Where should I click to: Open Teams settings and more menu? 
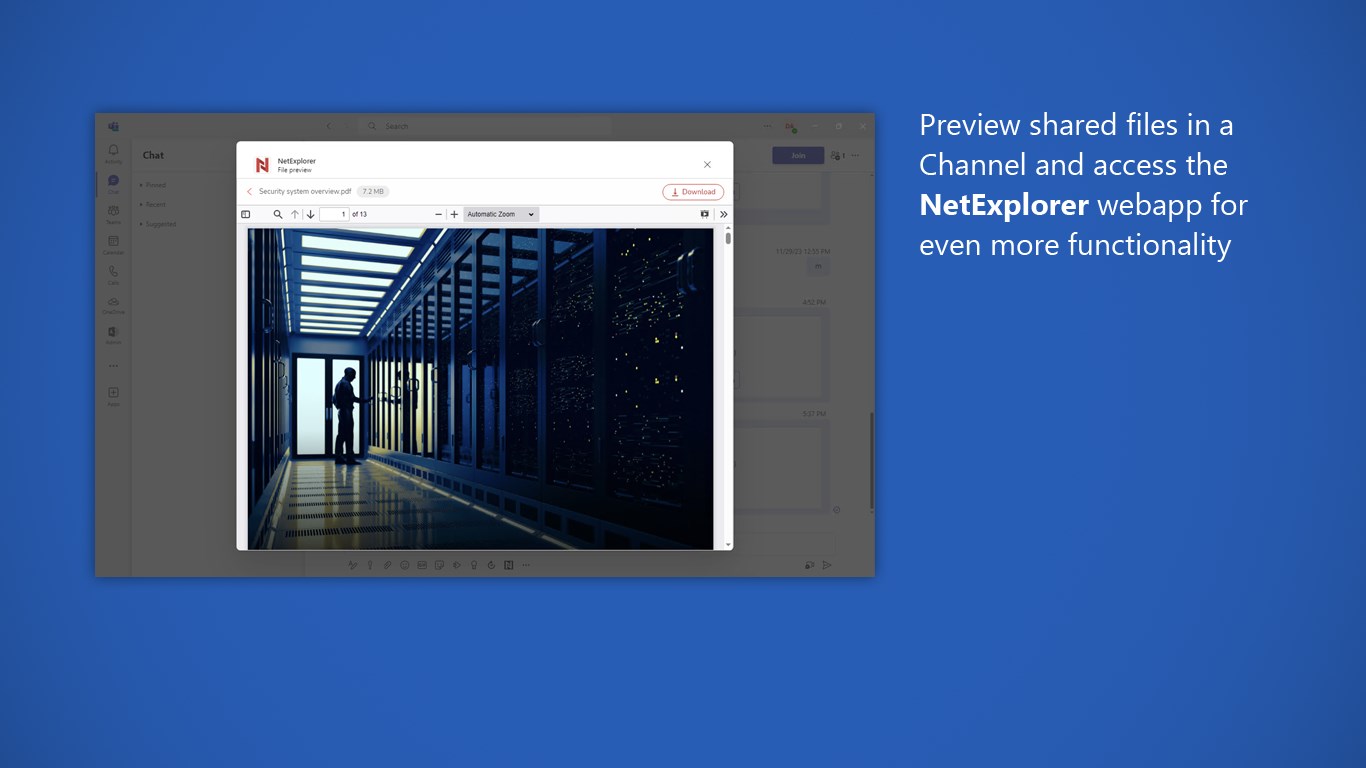pyautogui.click(x=767, y=126)
